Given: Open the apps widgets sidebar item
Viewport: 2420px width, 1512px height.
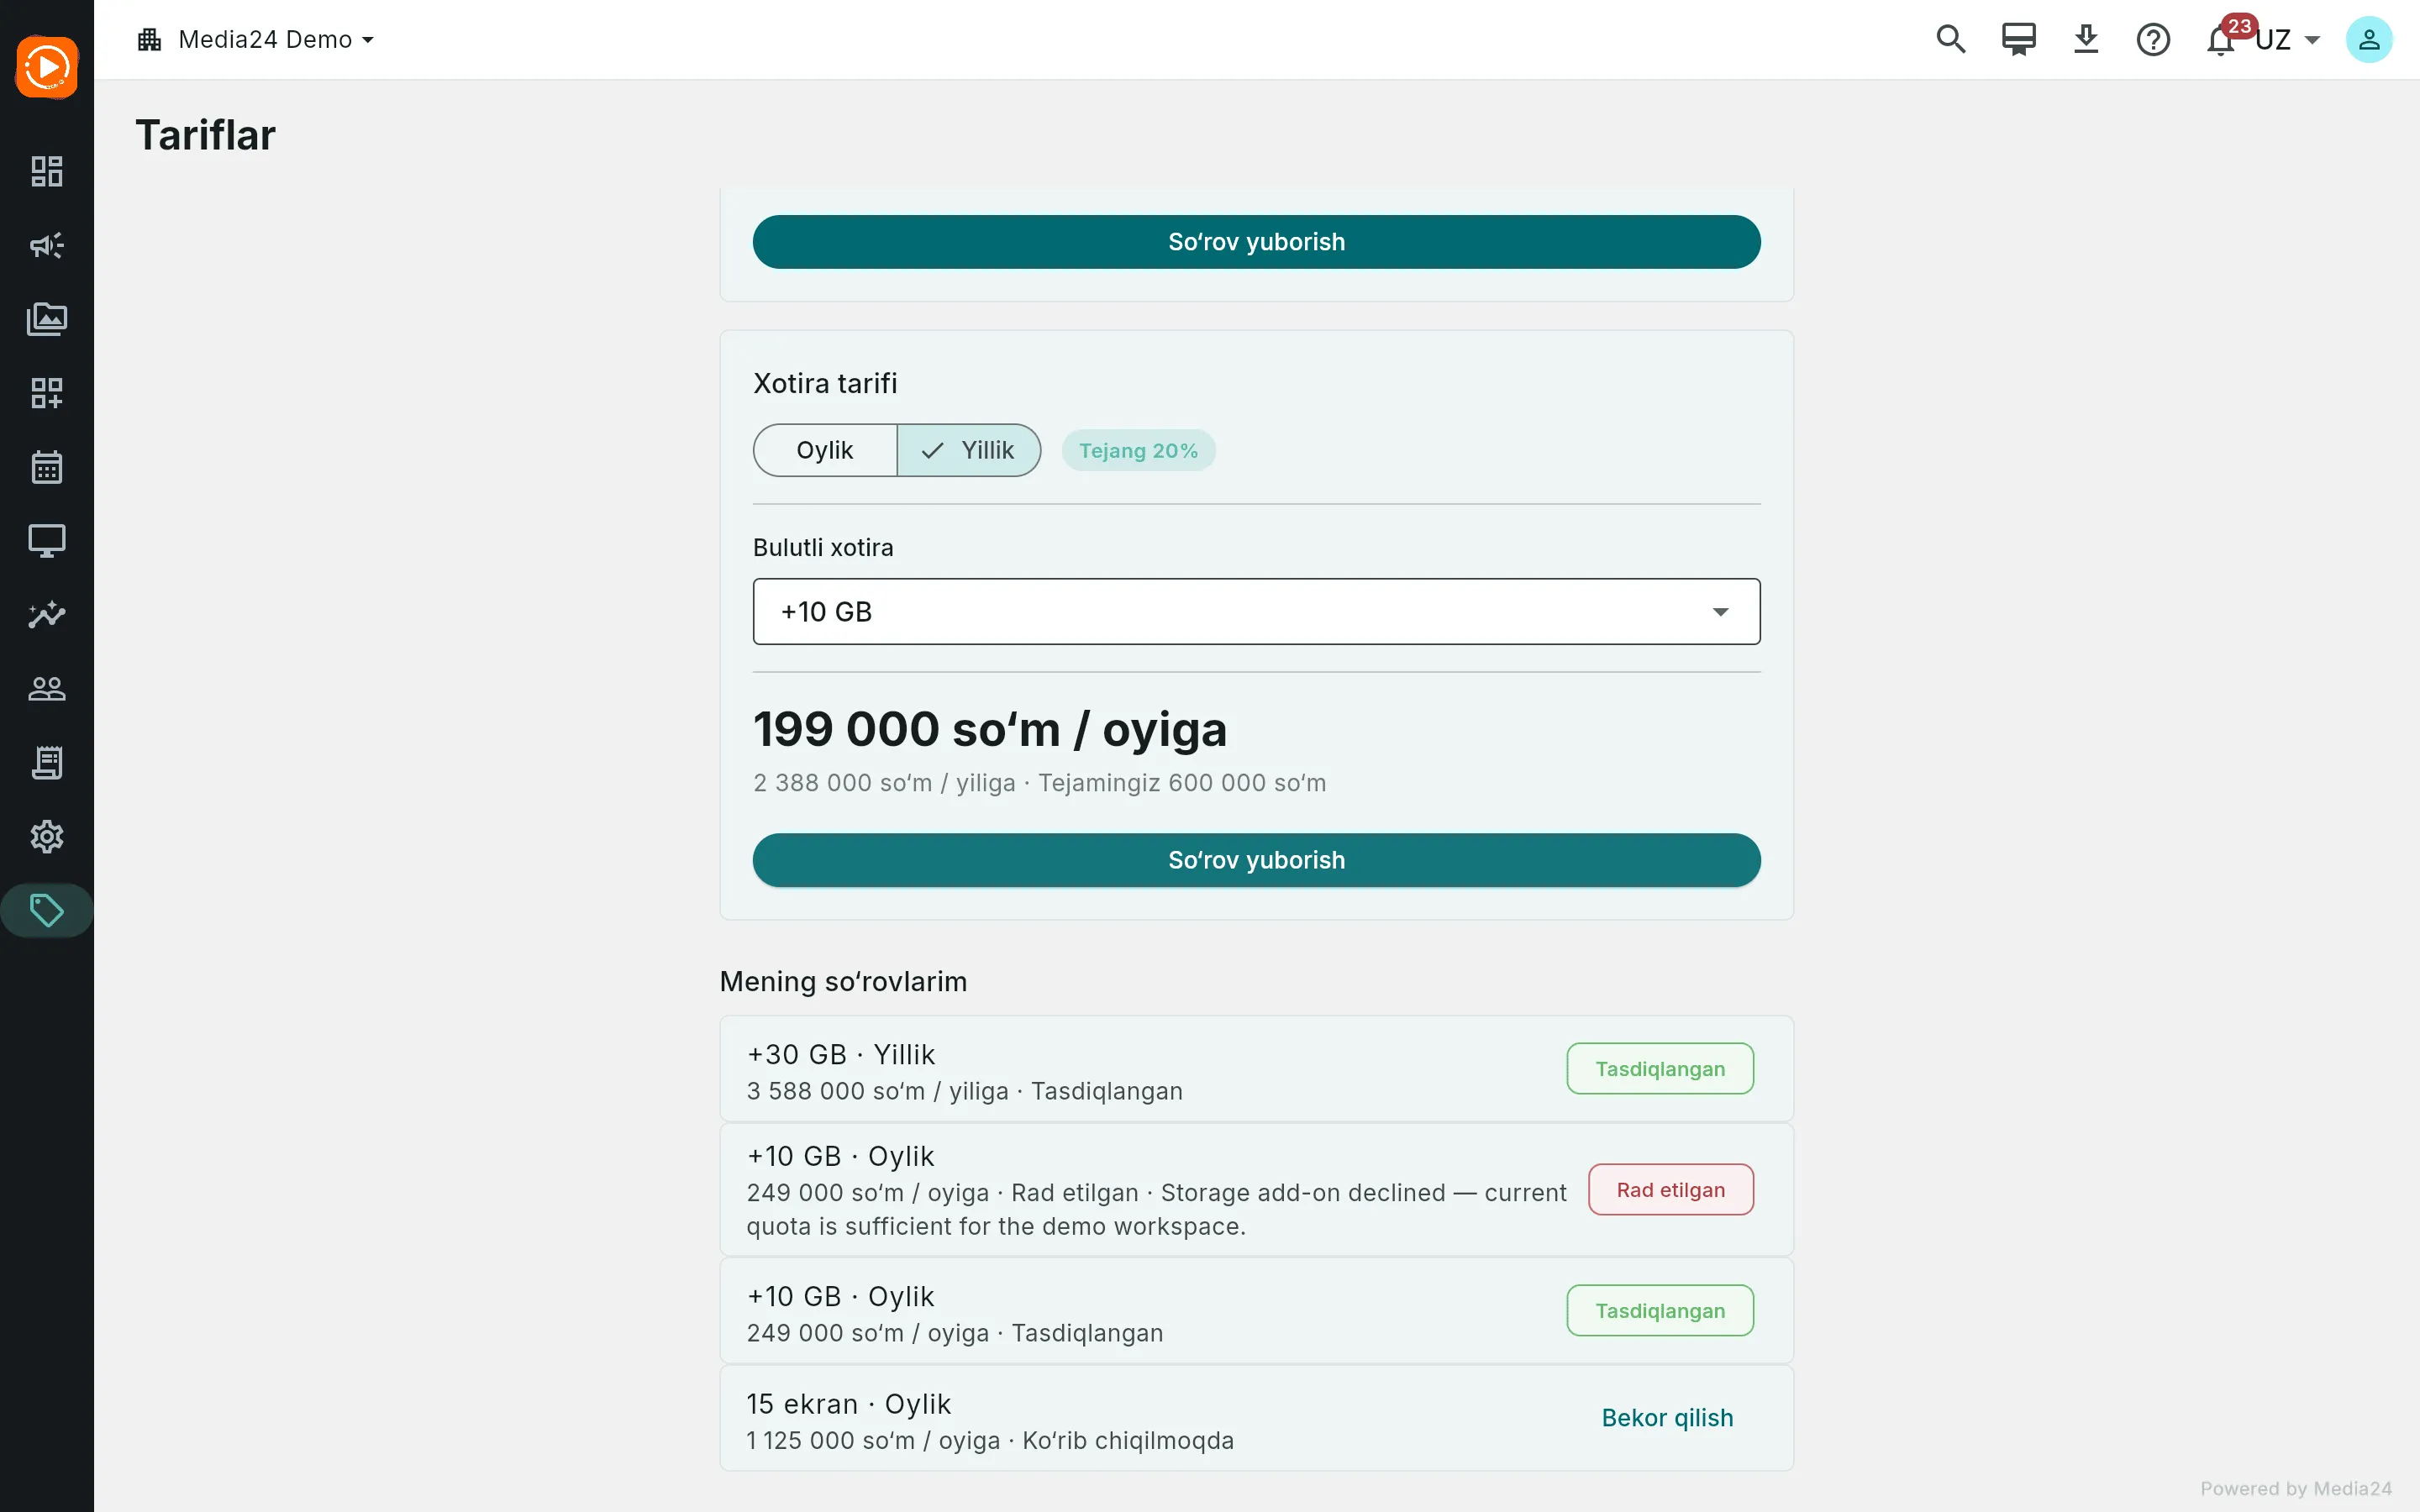Looking at the screenshot, I should point(47,393).
